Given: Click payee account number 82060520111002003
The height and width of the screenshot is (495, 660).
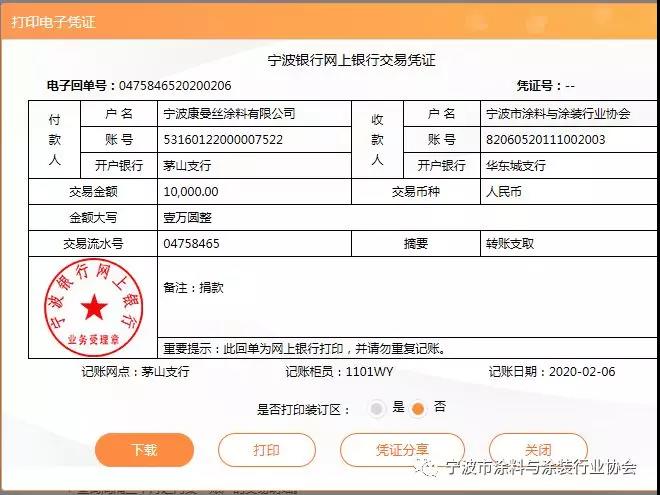Looking at the screenshot, I should click(x=546, y=140).
